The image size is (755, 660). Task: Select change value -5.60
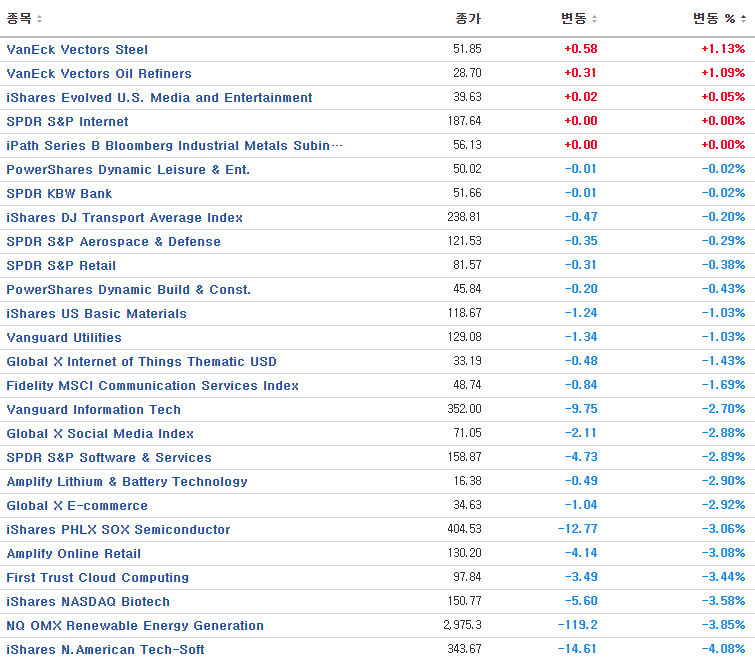[x=581, y=602]
